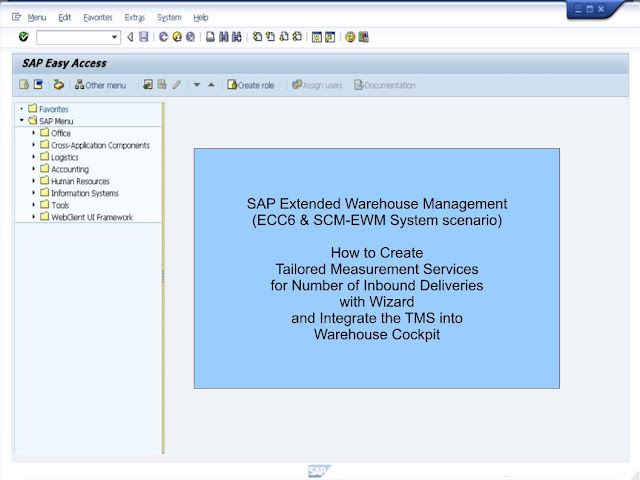The width and height of the screenshot is (640, 480).
Task: Select the SAP Menu tree item label
Action: point(56,121)
